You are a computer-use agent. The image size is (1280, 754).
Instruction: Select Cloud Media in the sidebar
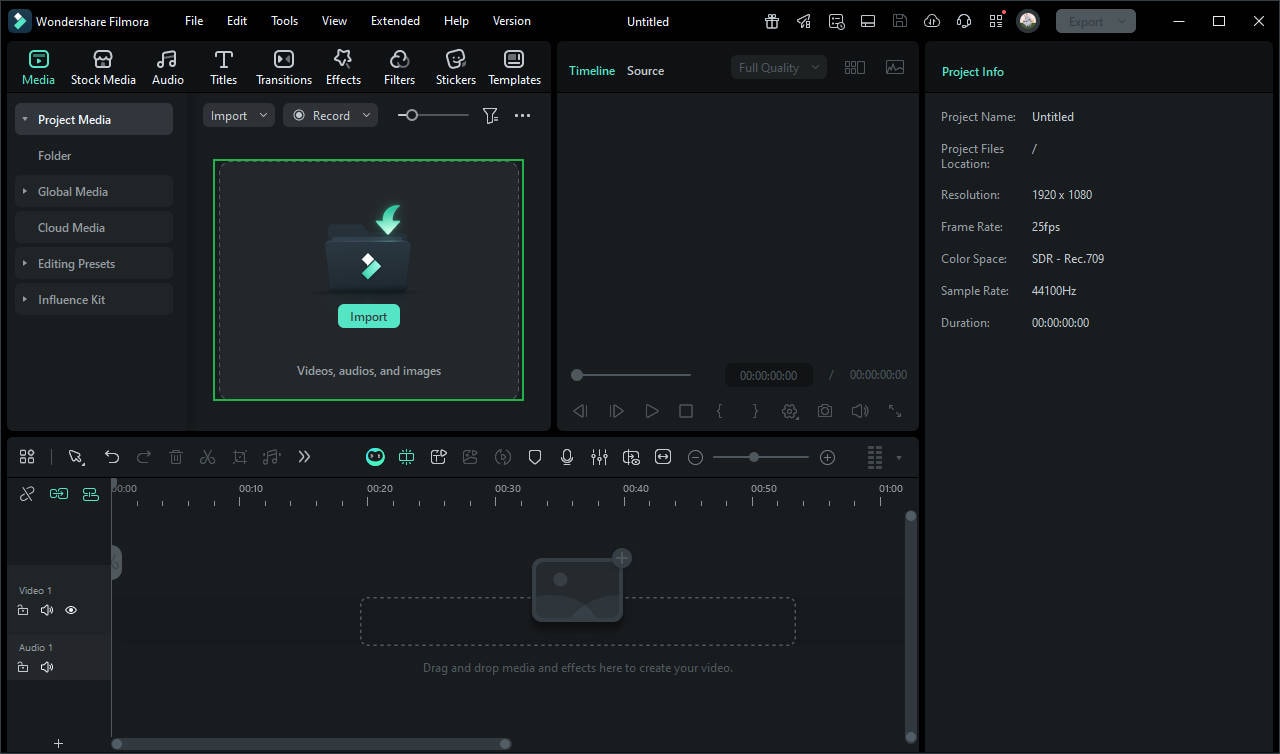point(71,227)
